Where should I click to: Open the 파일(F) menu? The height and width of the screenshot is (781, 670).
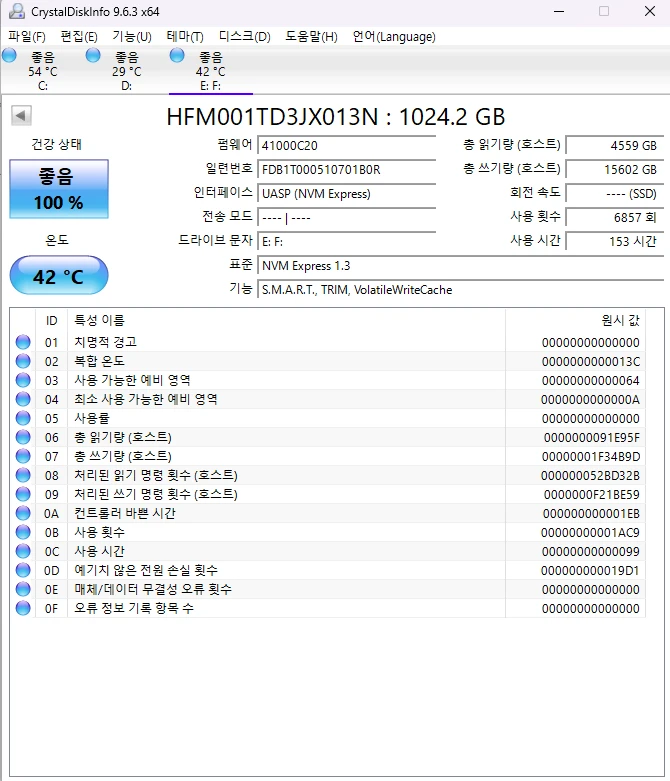27,37
